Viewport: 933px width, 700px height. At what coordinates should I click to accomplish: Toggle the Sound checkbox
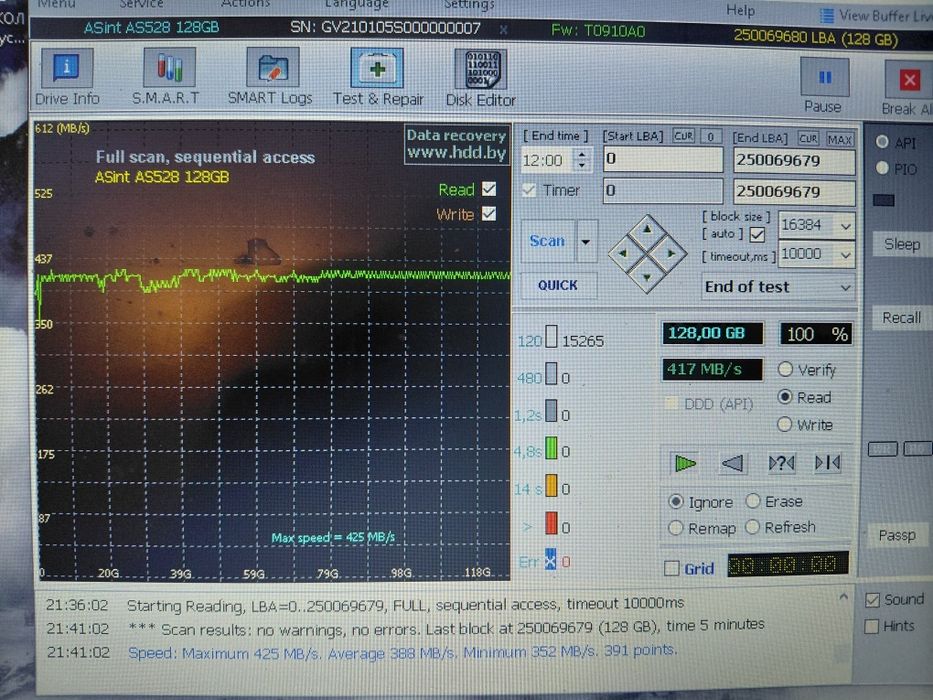point(872,600)
